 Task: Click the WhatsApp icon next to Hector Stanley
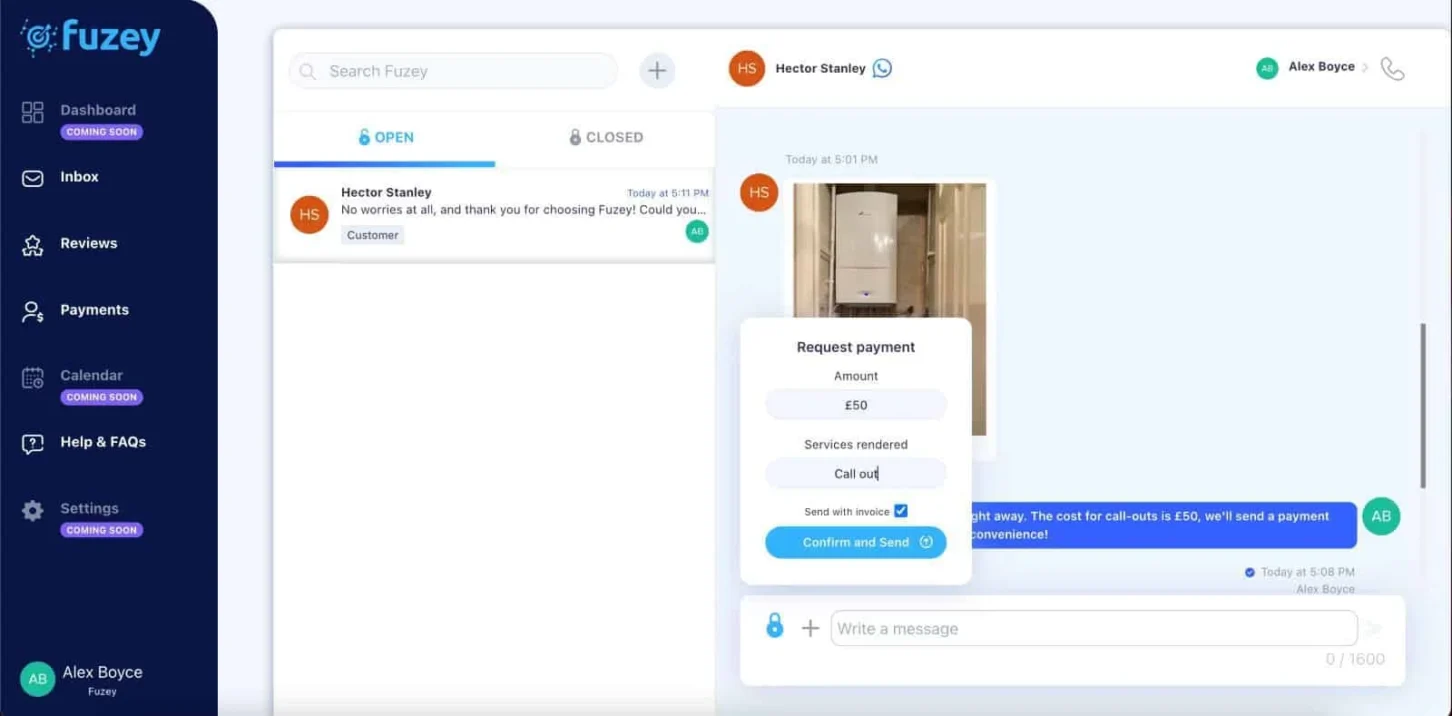(x=882, y=68)
